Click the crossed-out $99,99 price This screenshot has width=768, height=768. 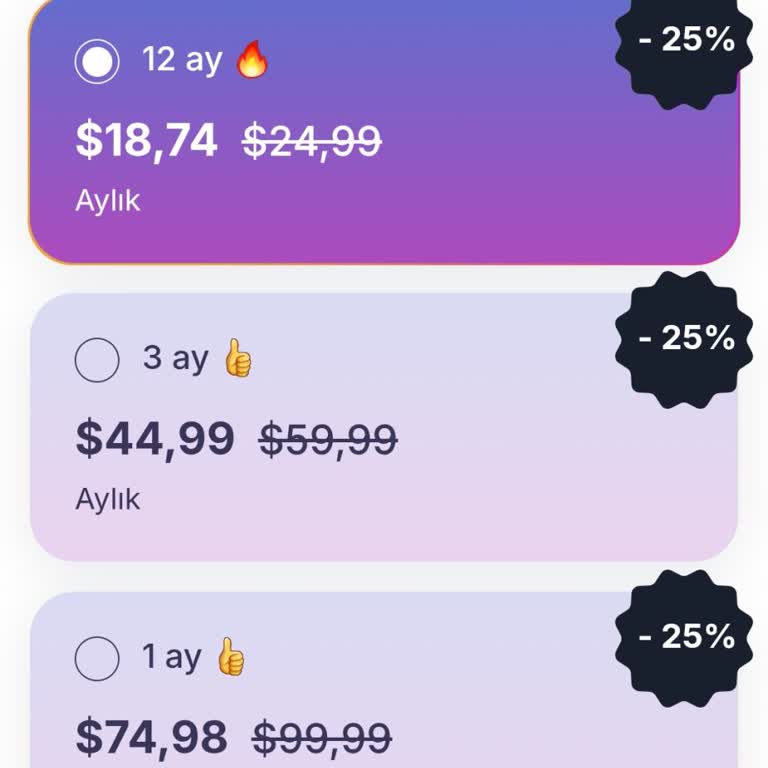click(x=321, y=739)
